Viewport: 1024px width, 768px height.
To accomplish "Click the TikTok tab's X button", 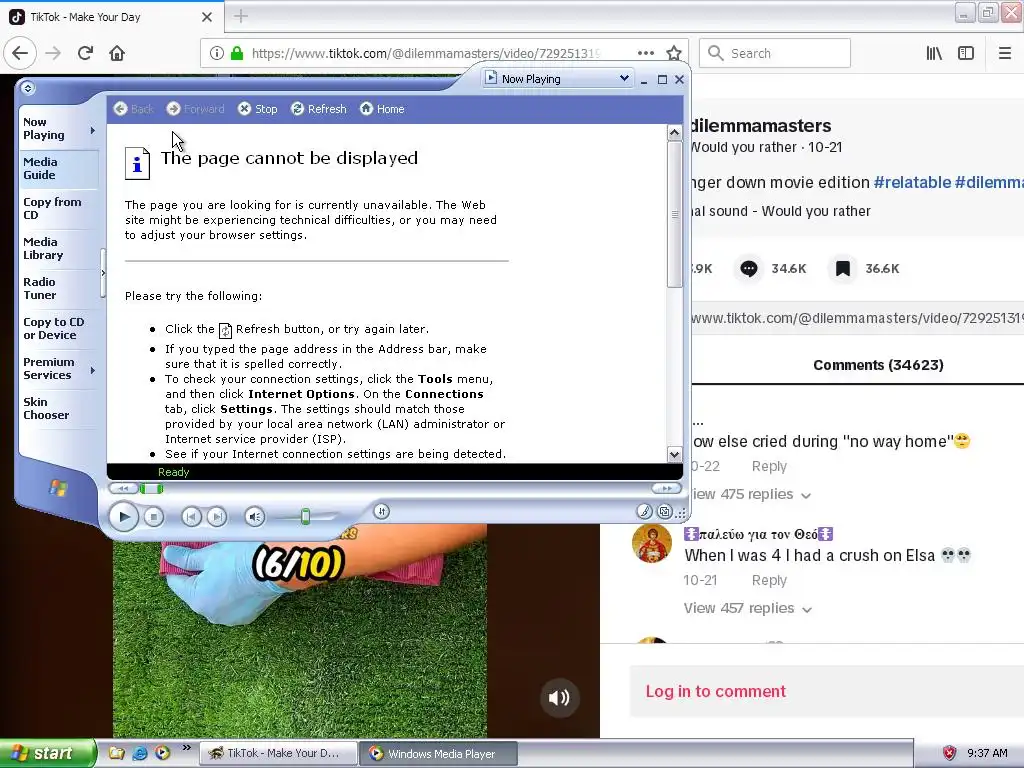I will coord(206,17).
